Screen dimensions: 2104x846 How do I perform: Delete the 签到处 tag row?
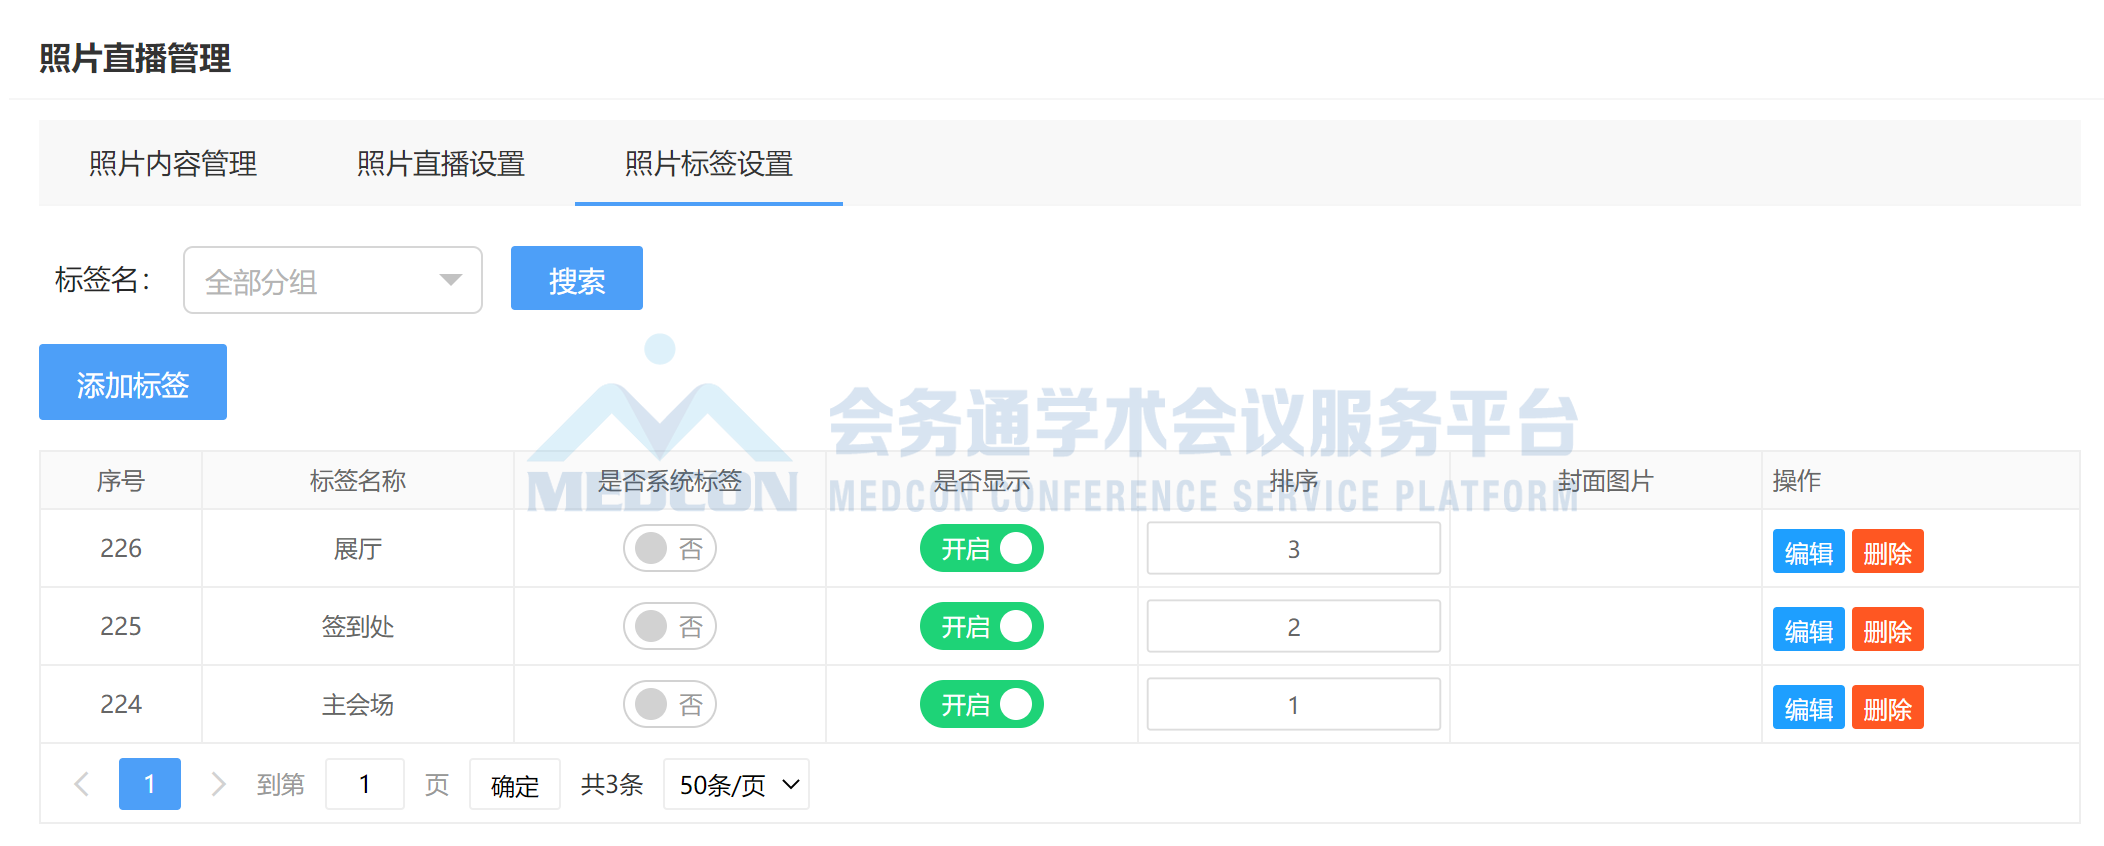[1887, 630]
